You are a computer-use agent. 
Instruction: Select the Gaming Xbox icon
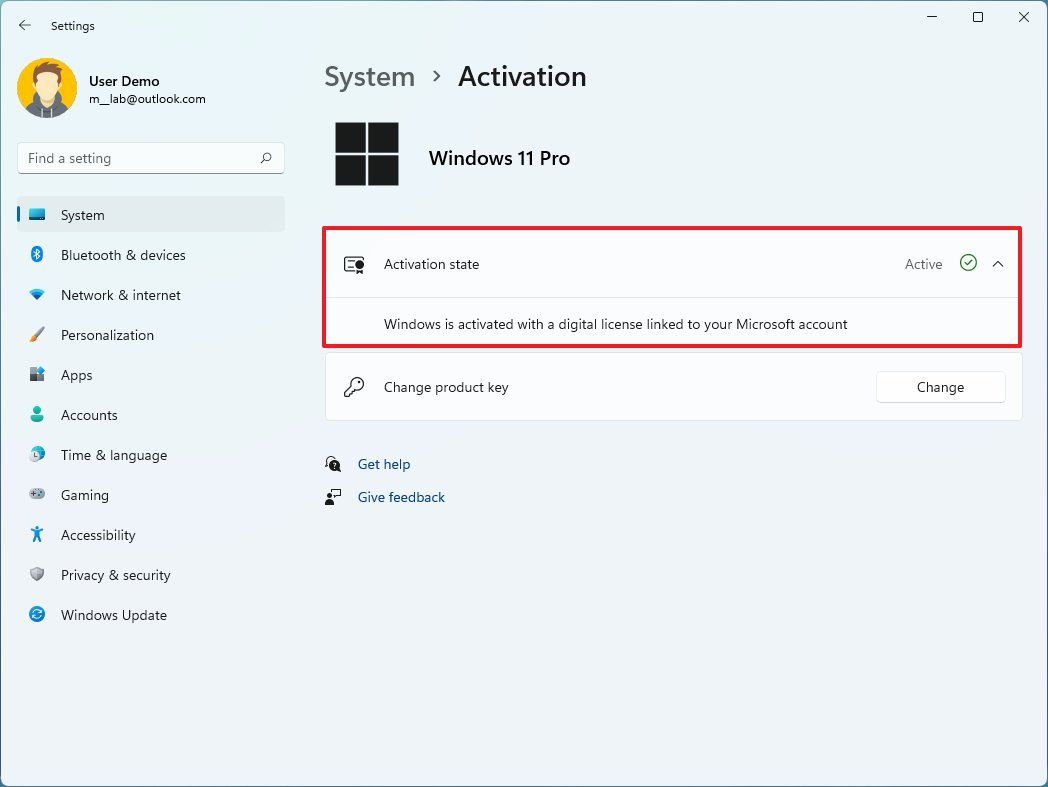(x=35, y=495)
